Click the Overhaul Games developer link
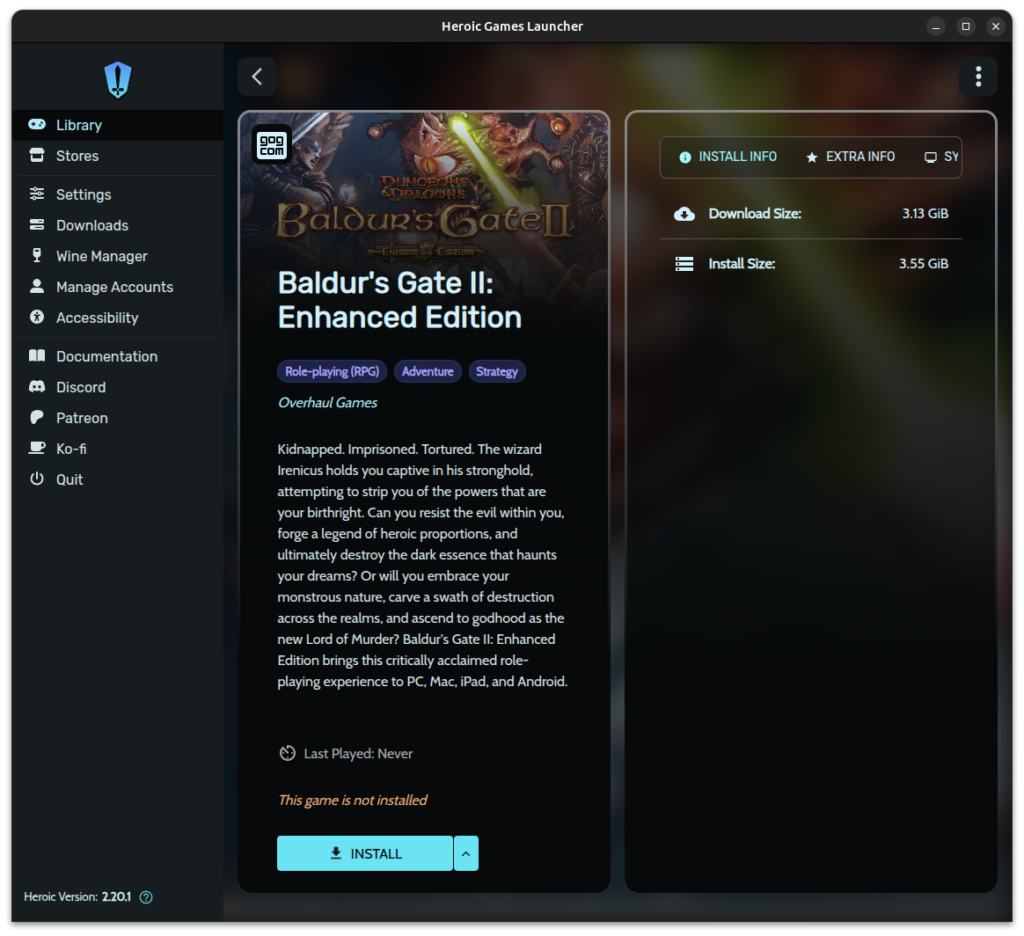Screen dimensions: 1024x936 pos(328,403)
